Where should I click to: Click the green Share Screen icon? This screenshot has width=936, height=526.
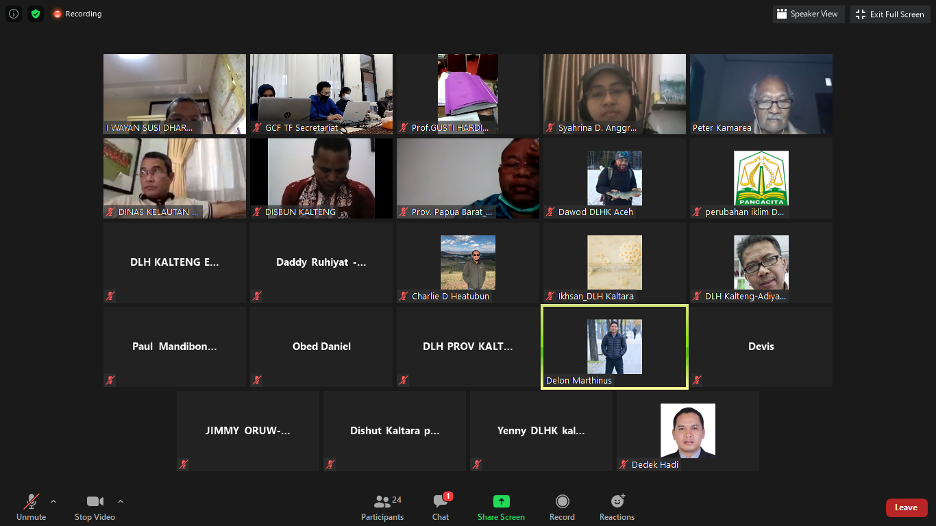[501, 501]
